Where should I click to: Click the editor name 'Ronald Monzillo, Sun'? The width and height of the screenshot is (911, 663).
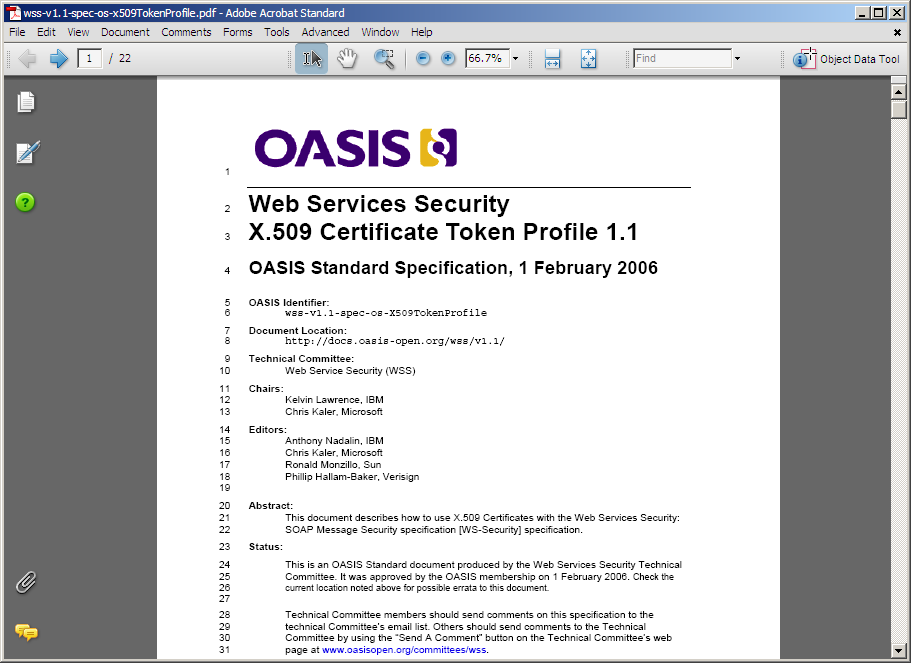pos(333,465)
